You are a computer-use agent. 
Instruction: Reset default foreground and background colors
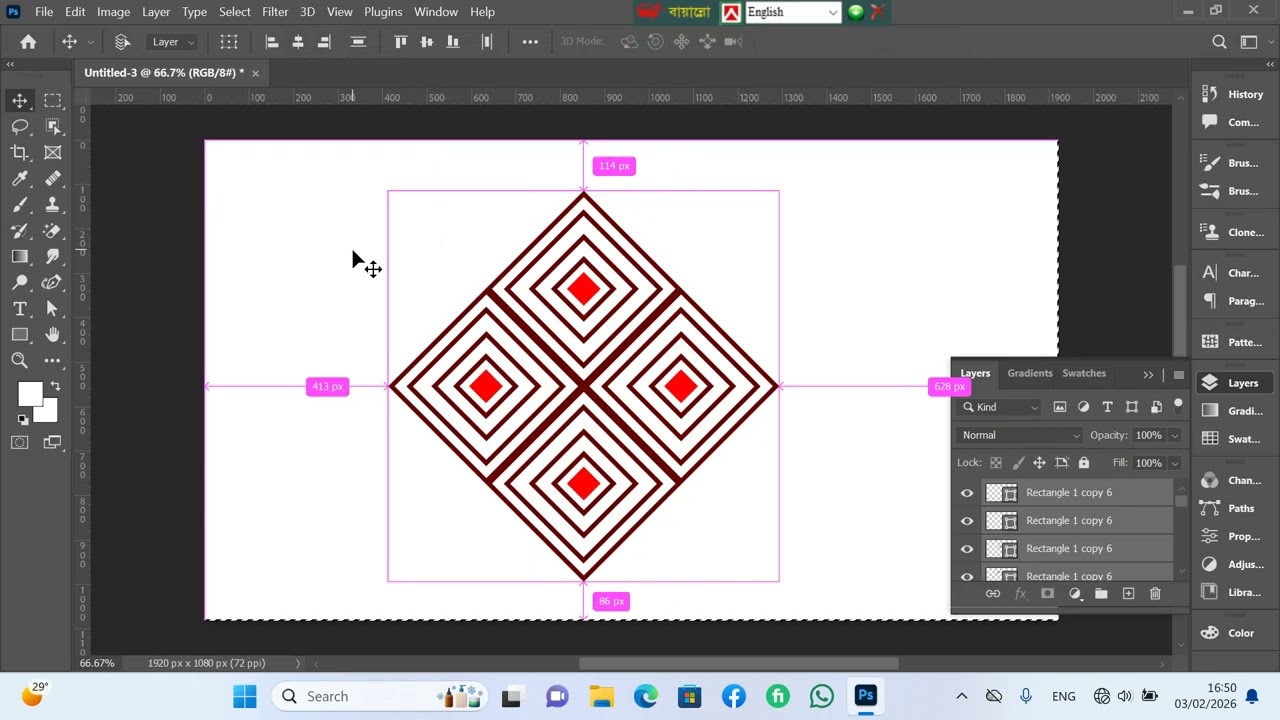[22, 420]
